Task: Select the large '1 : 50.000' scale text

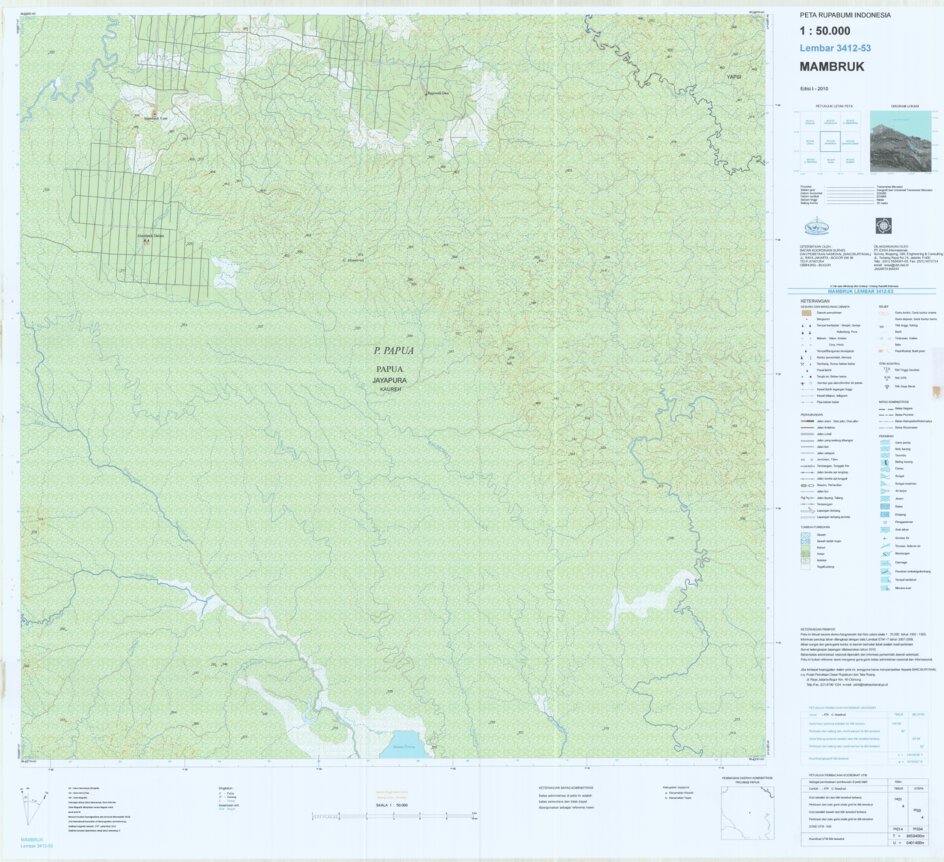Action: click(825, 31)
